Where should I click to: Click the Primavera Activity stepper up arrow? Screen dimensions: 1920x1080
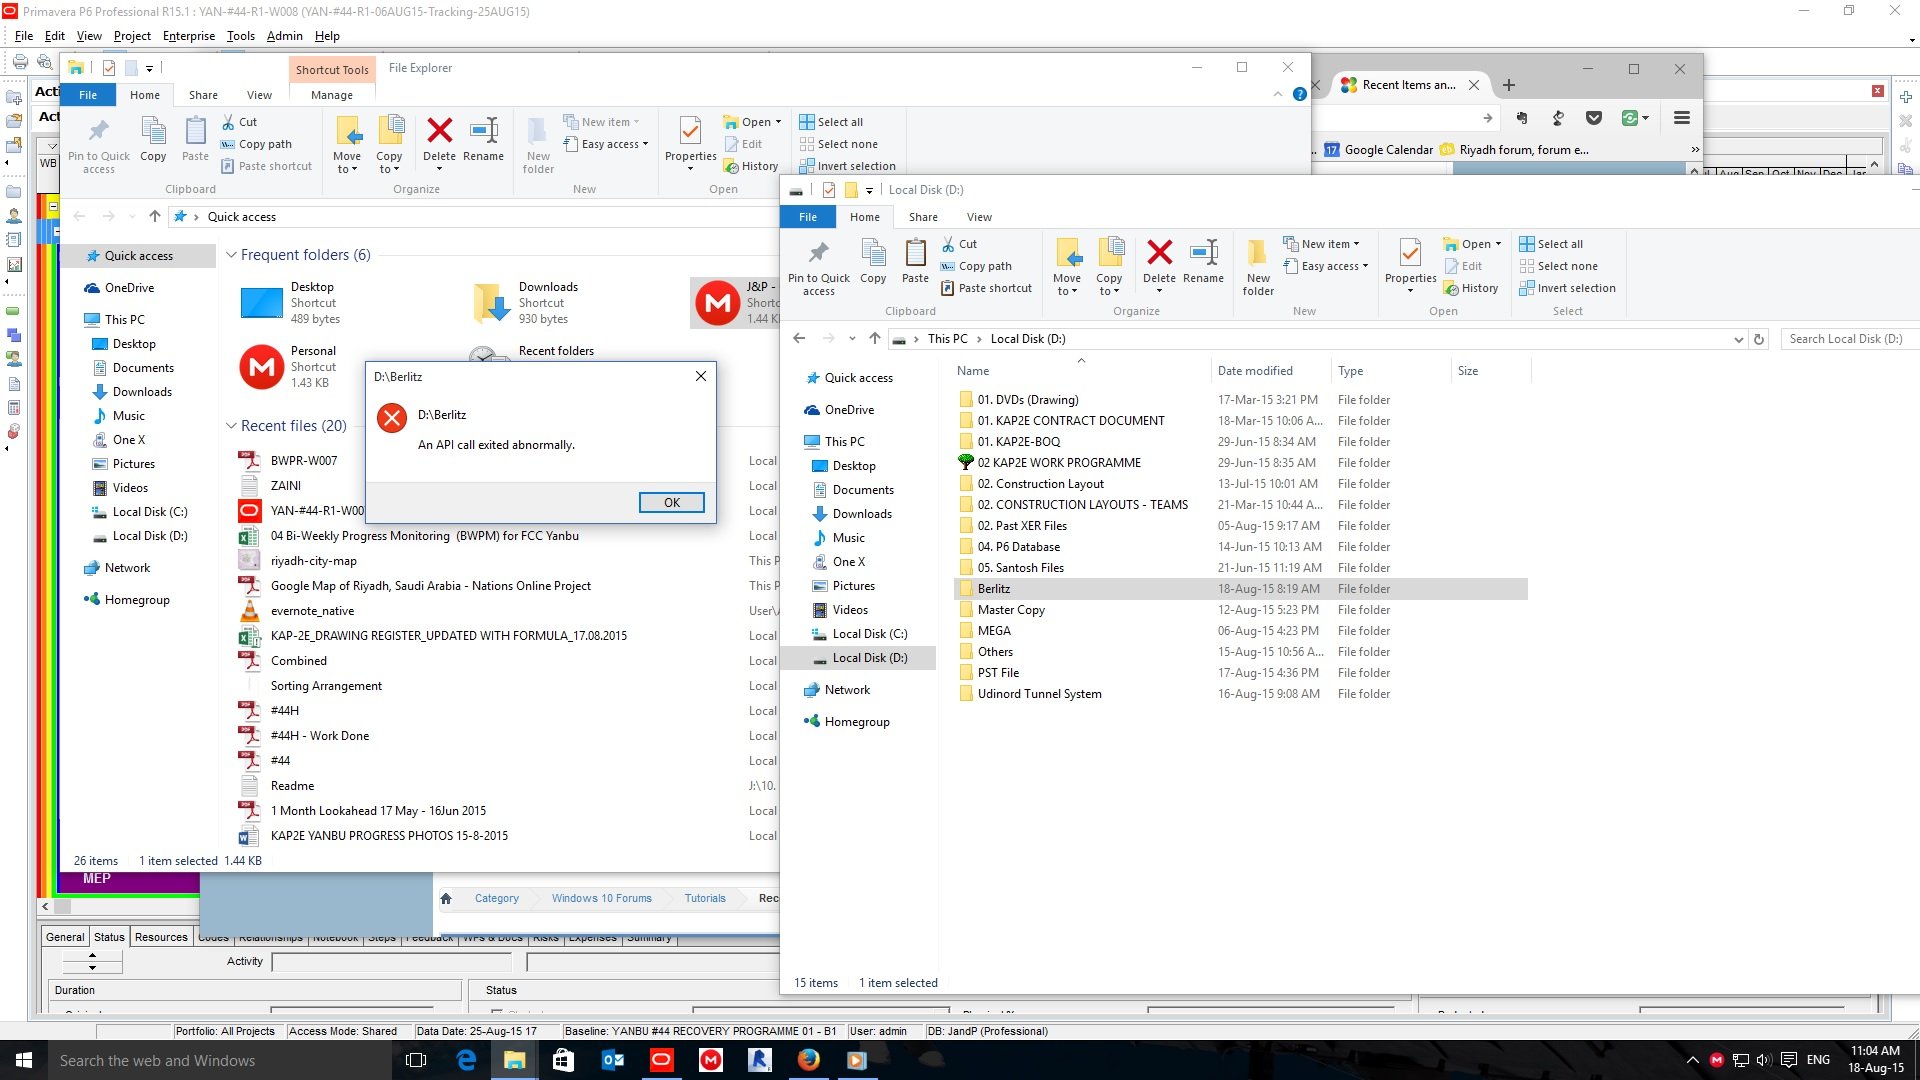click(92, 955)
